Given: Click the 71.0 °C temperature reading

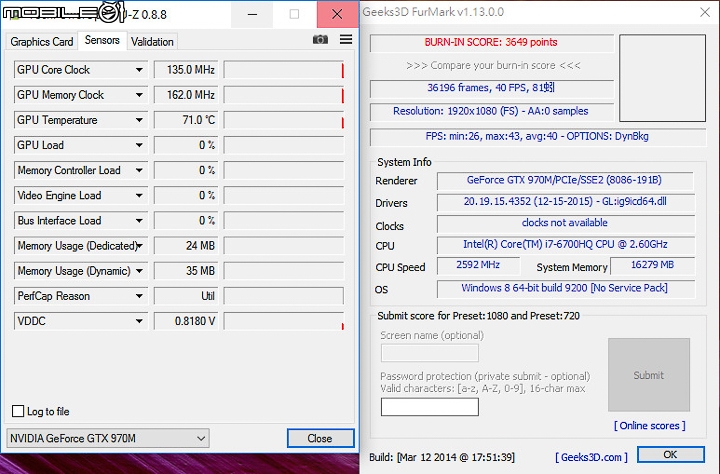Looking at the screenshot, I should point(186,120).
